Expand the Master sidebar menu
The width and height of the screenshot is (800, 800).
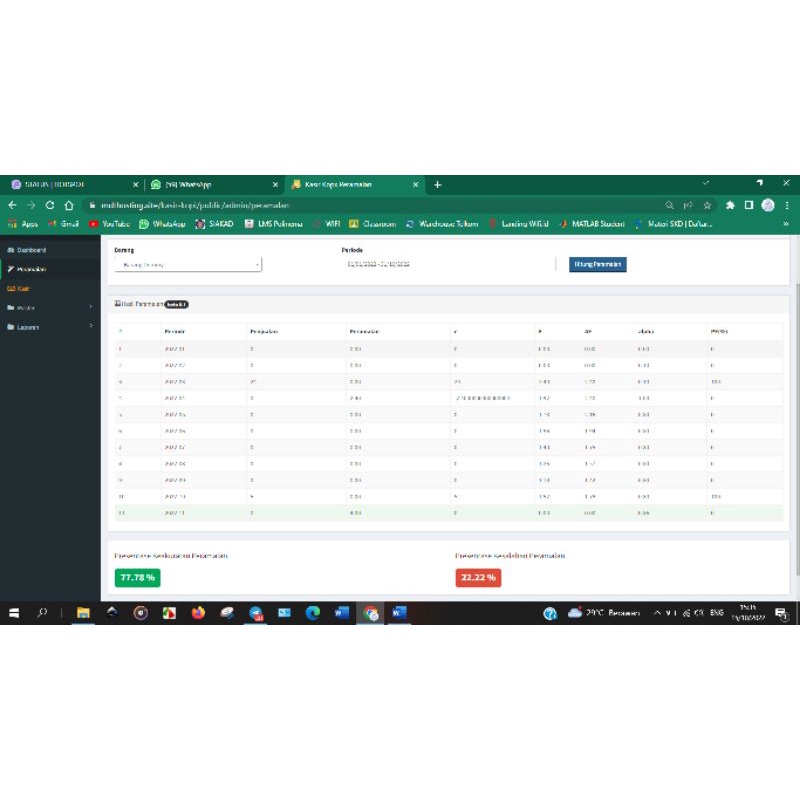click(50, 308)
